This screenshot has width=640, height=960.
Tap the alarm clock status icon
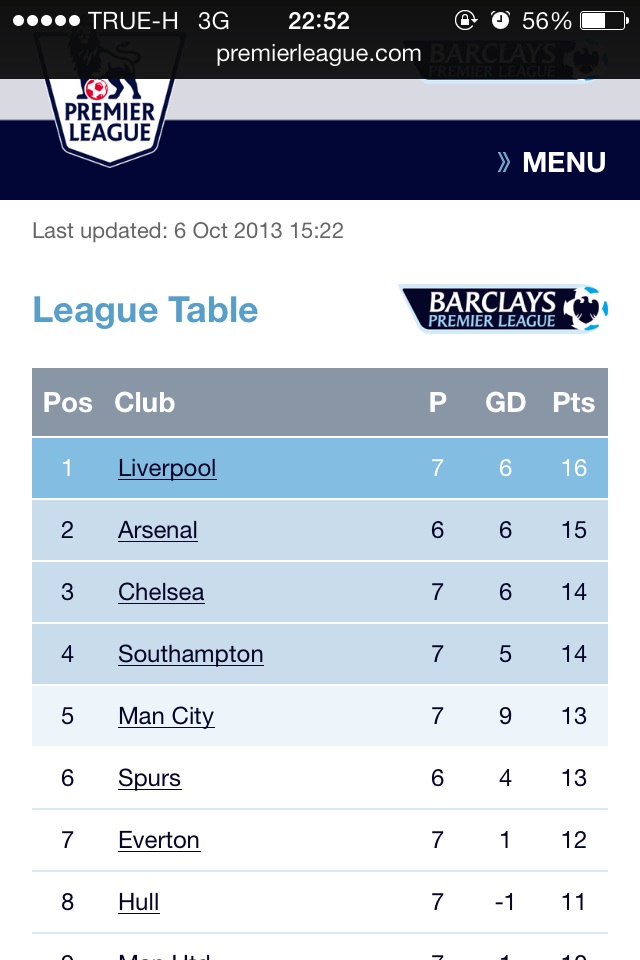[x=500, y=21]
